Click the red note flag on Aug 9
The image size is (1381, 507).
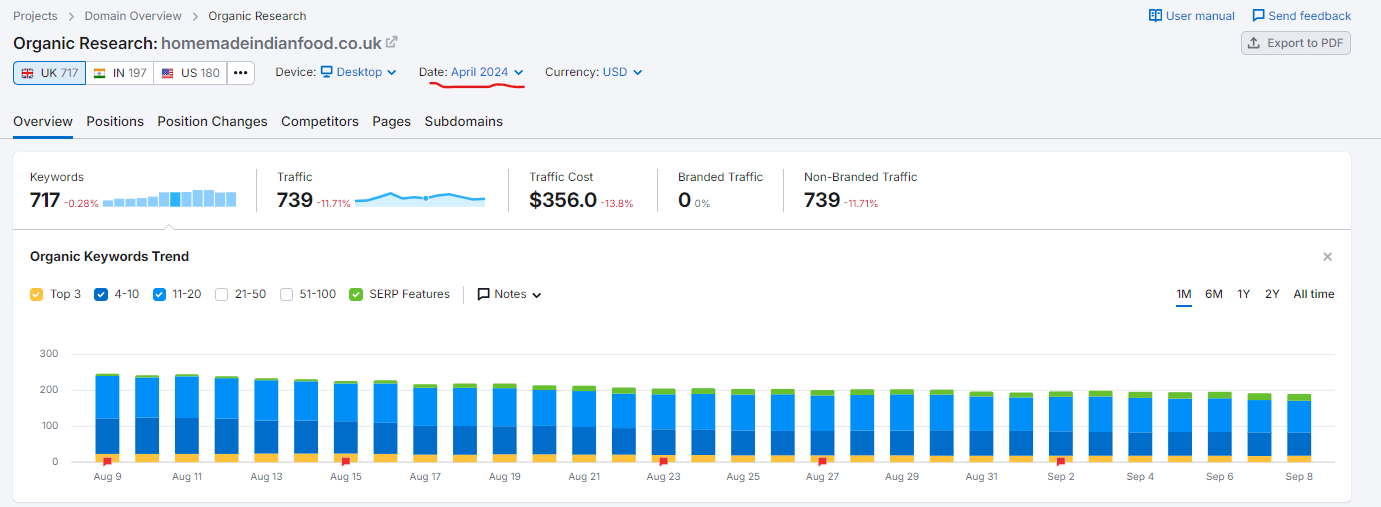pyautogui.click(x=107, y=462)
